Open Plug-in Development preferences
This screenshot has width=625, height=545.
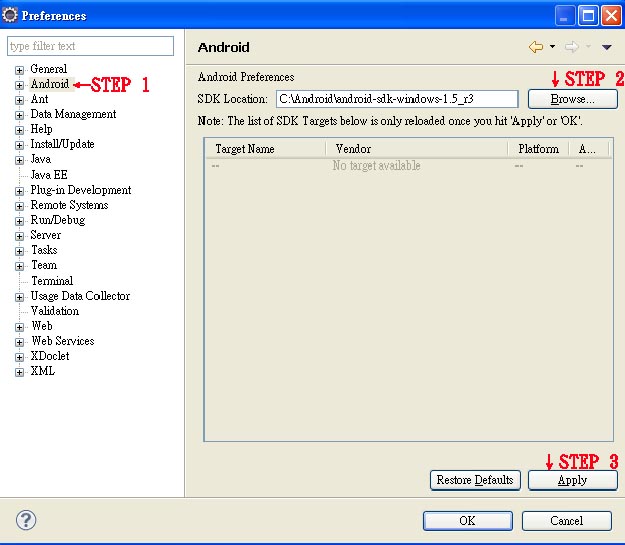(81, 190)
